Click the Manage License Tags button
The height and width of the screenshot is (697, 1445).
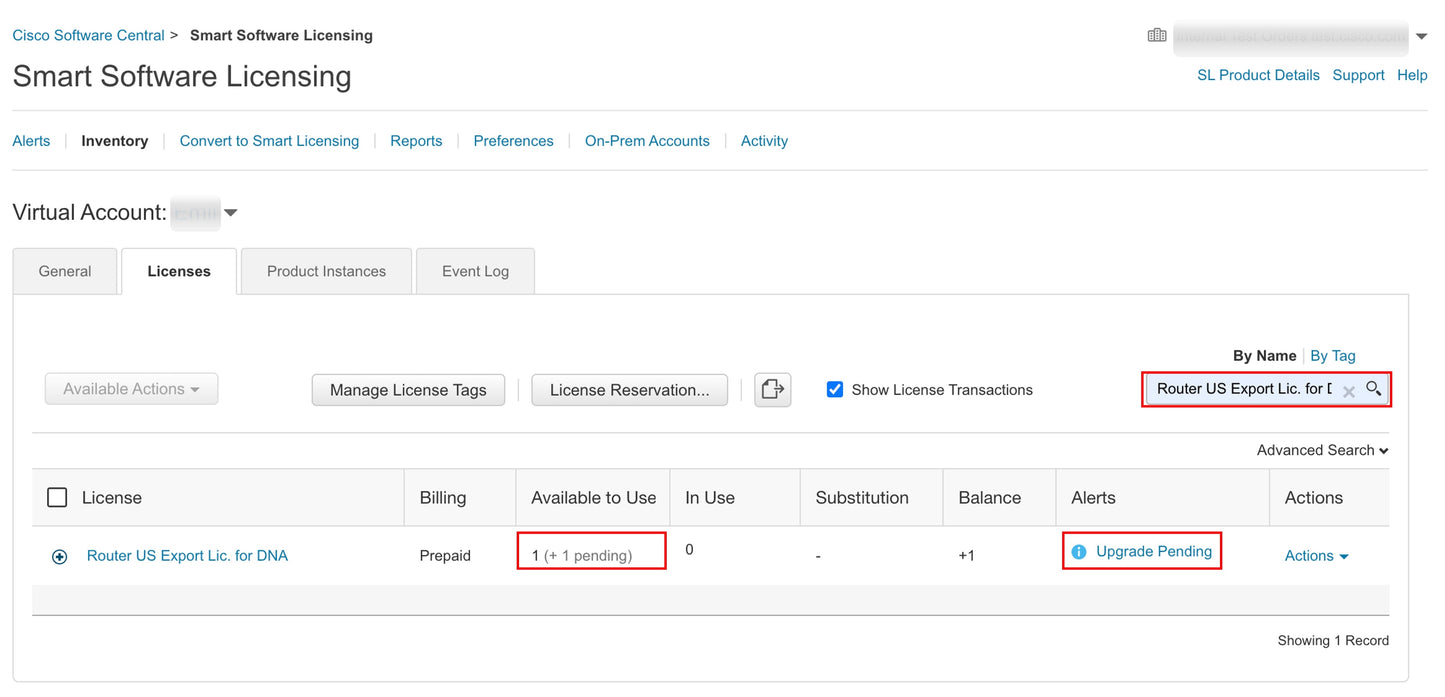click(408, 389)
